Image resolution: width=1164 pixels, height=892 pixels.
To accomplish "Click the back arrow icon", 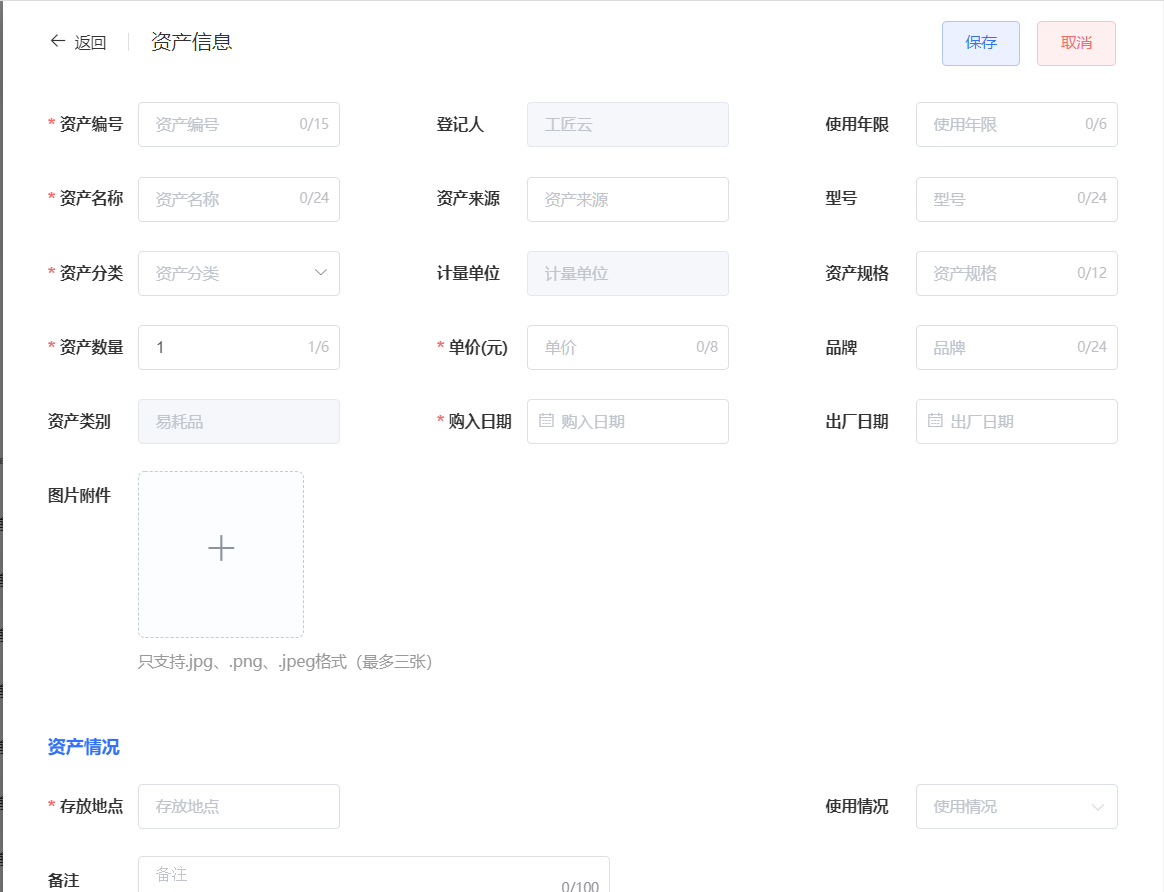I will pos(57,41).
